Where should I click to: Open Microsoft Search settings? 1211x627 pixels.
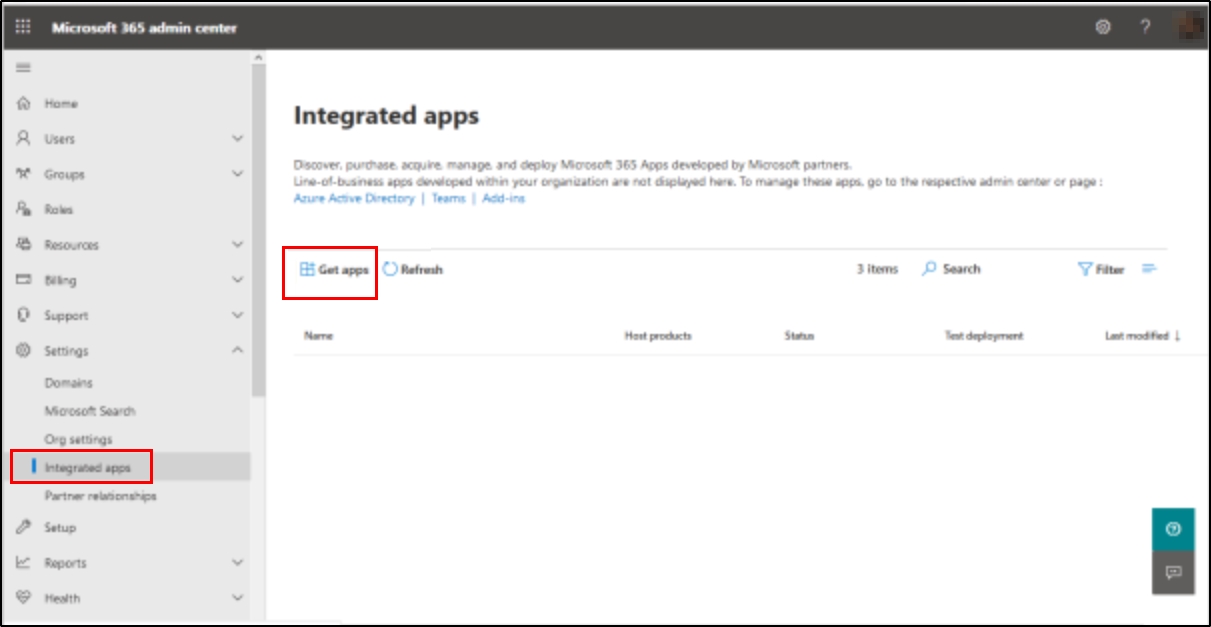(x=90, y=411)
